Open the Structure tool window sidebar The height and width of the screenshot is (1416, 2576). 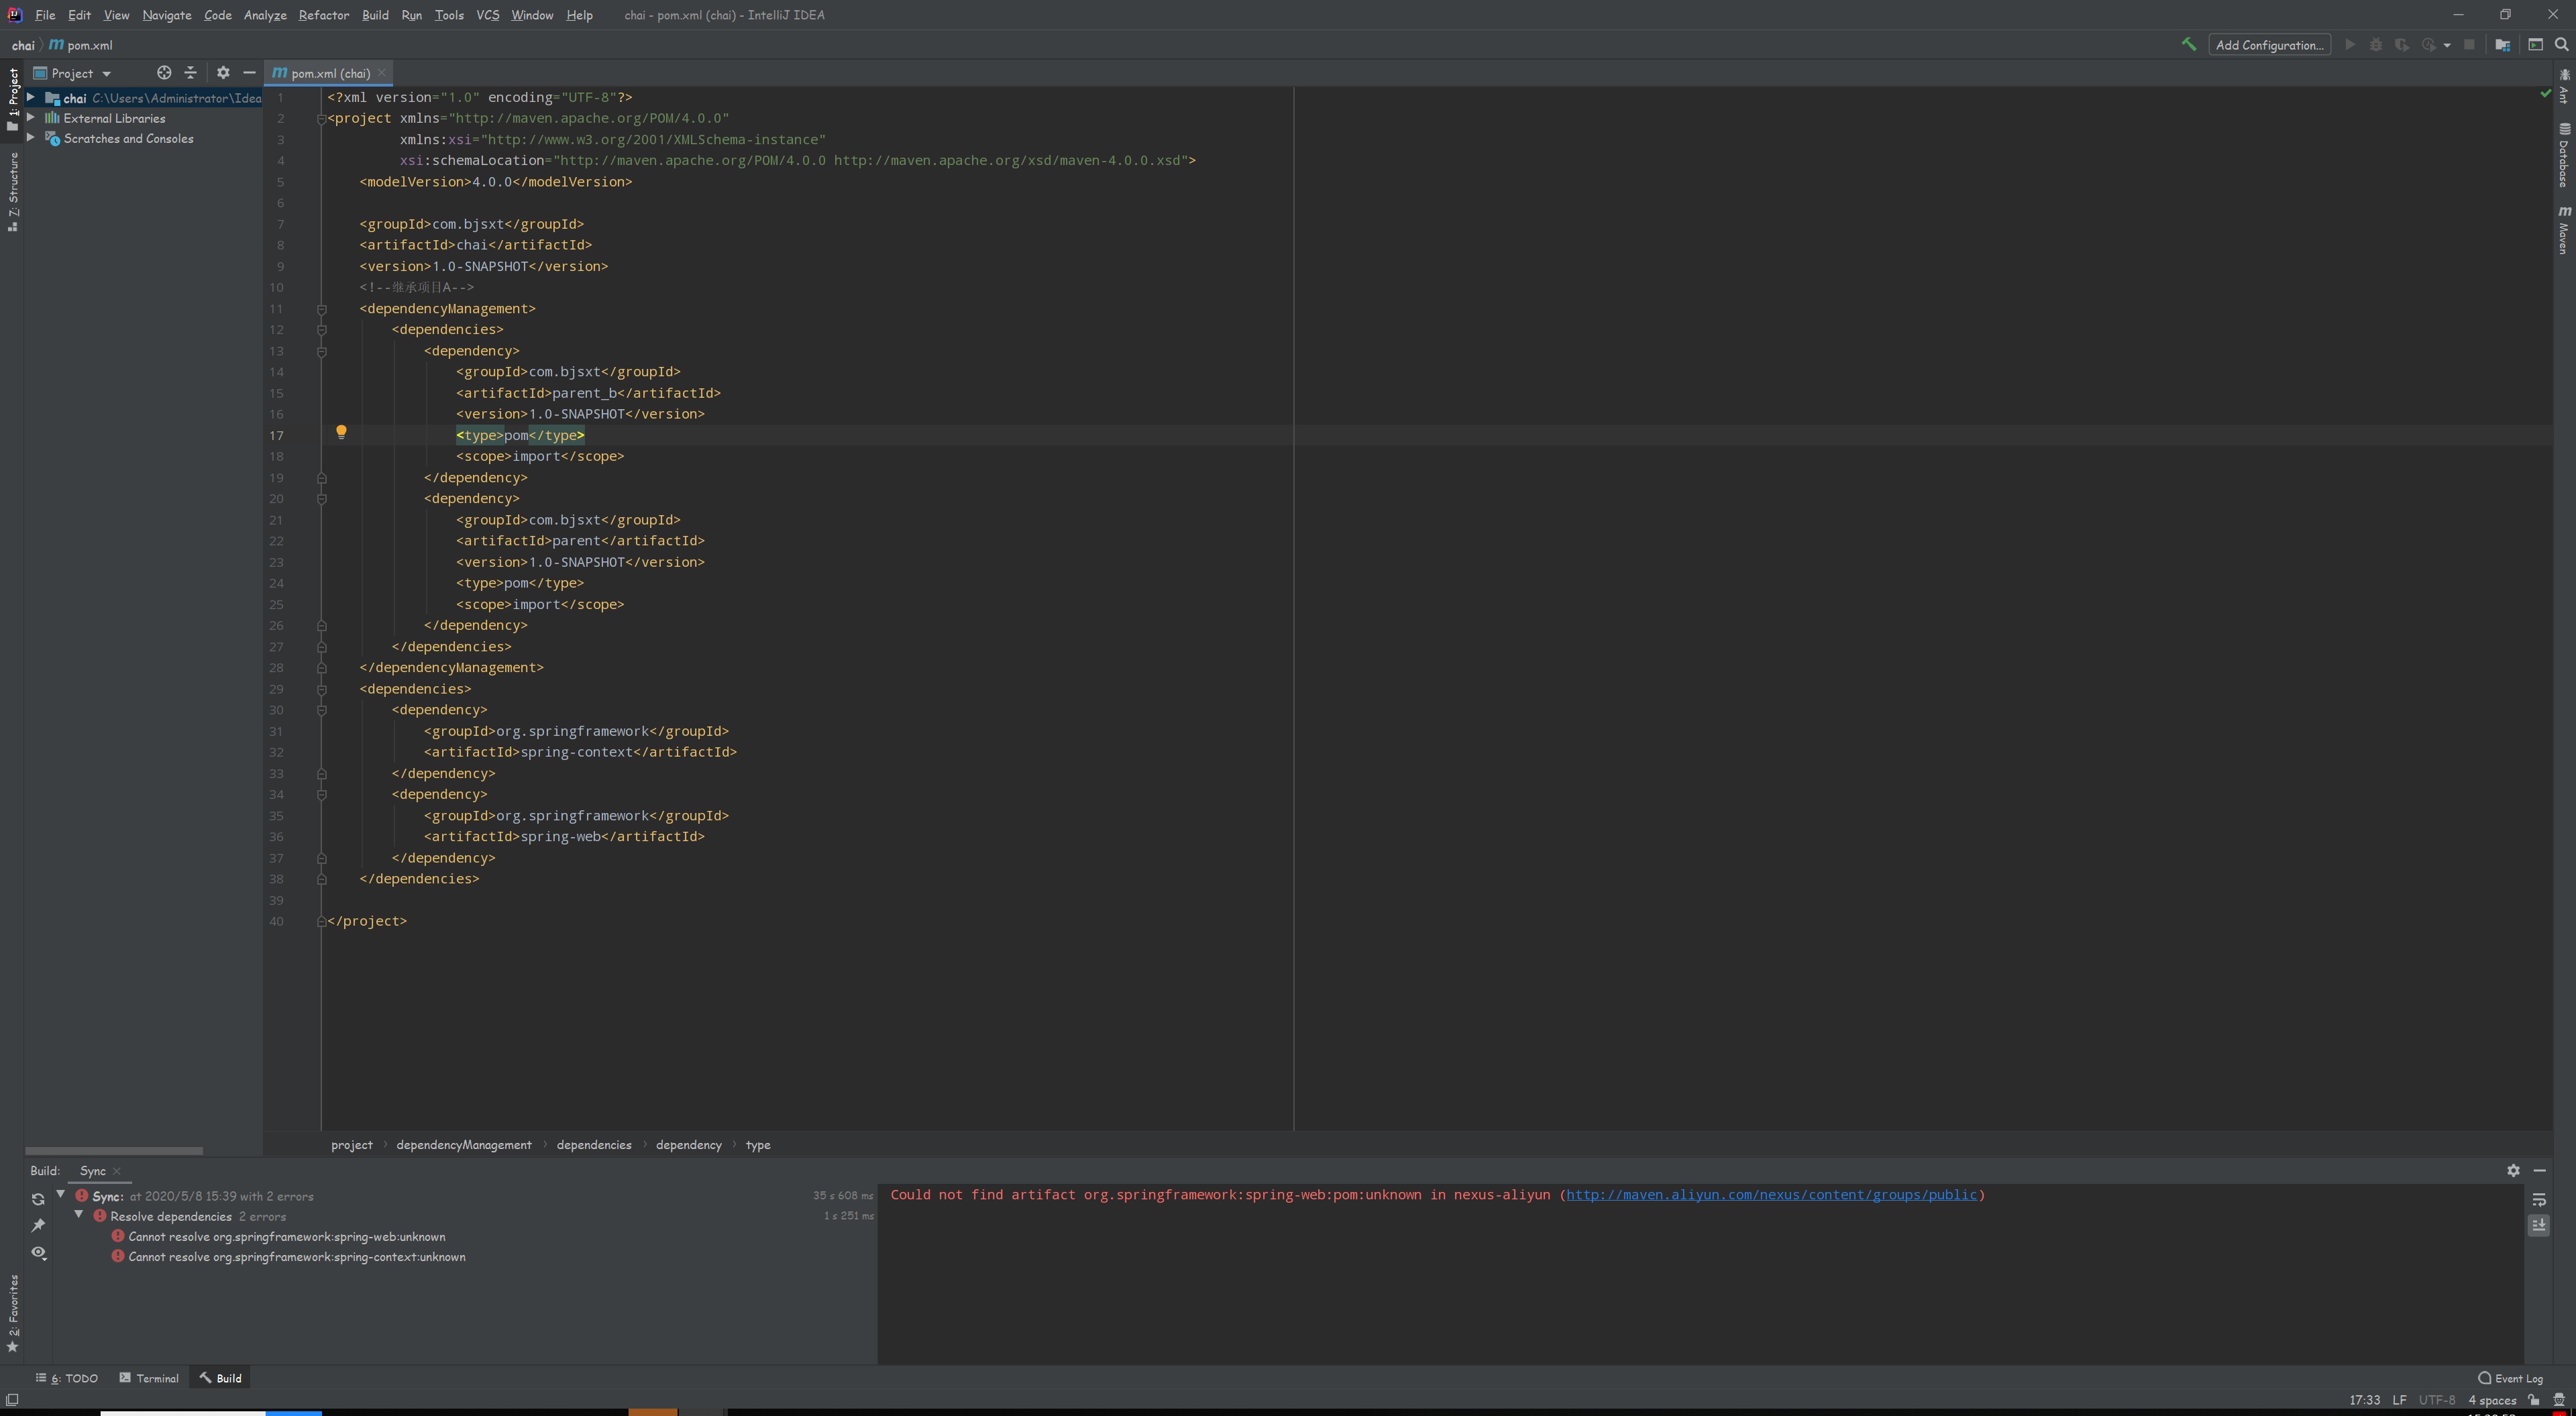[13, 191]
